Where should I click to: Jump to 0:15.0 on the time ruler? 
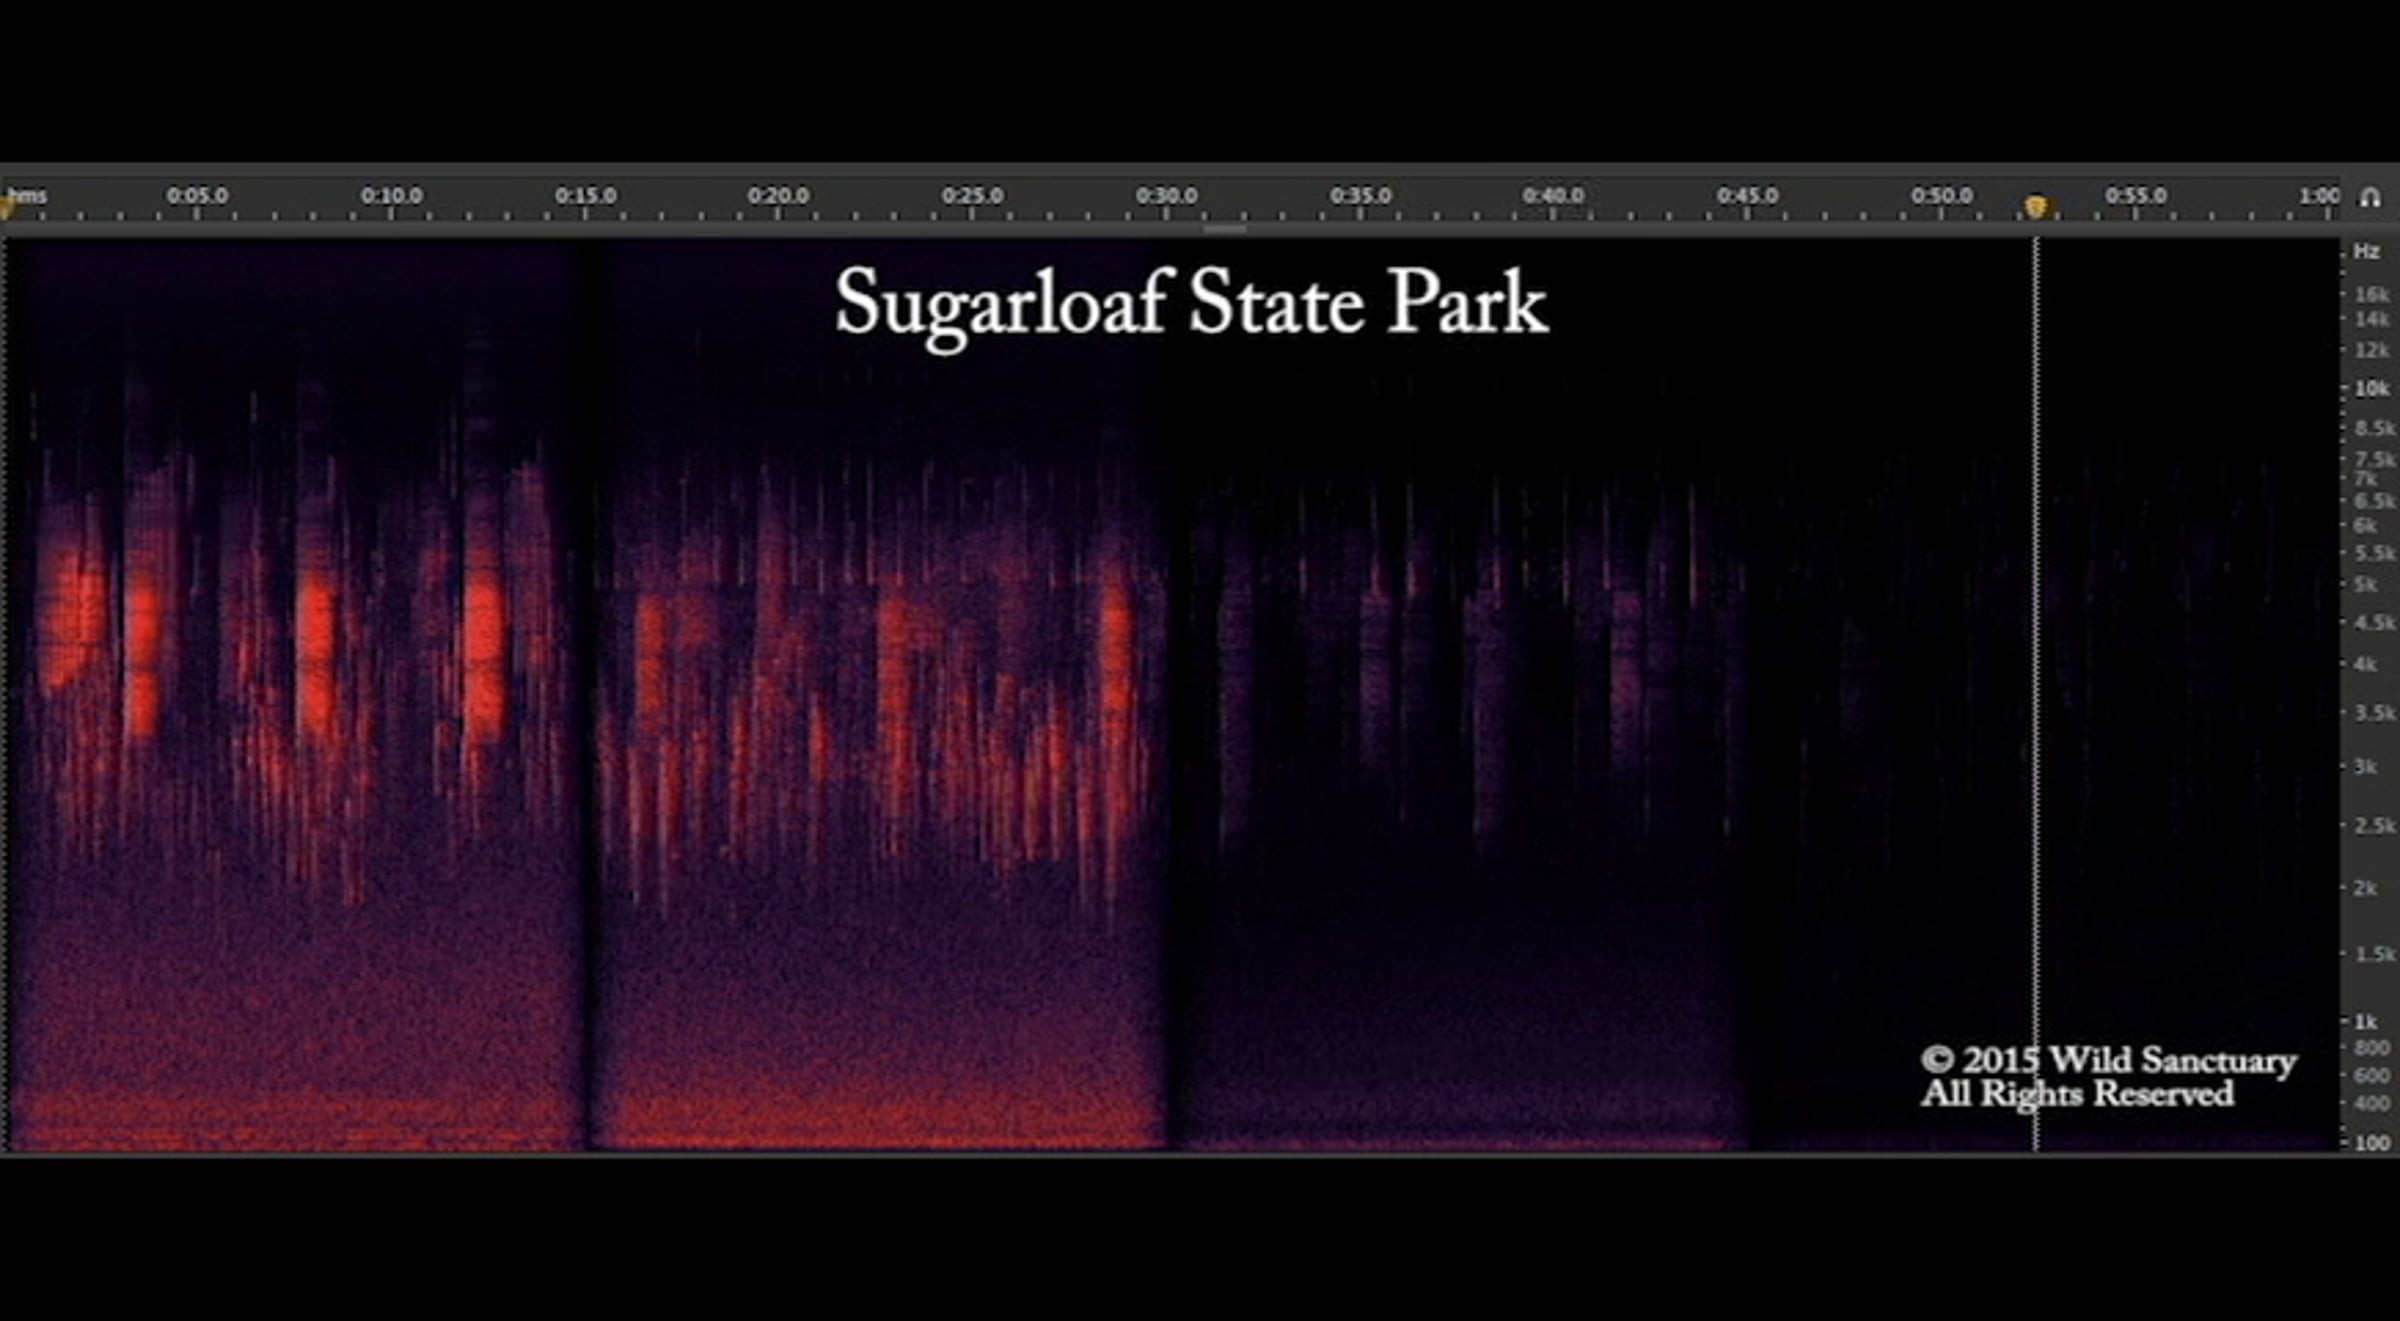tap(585, 195)
